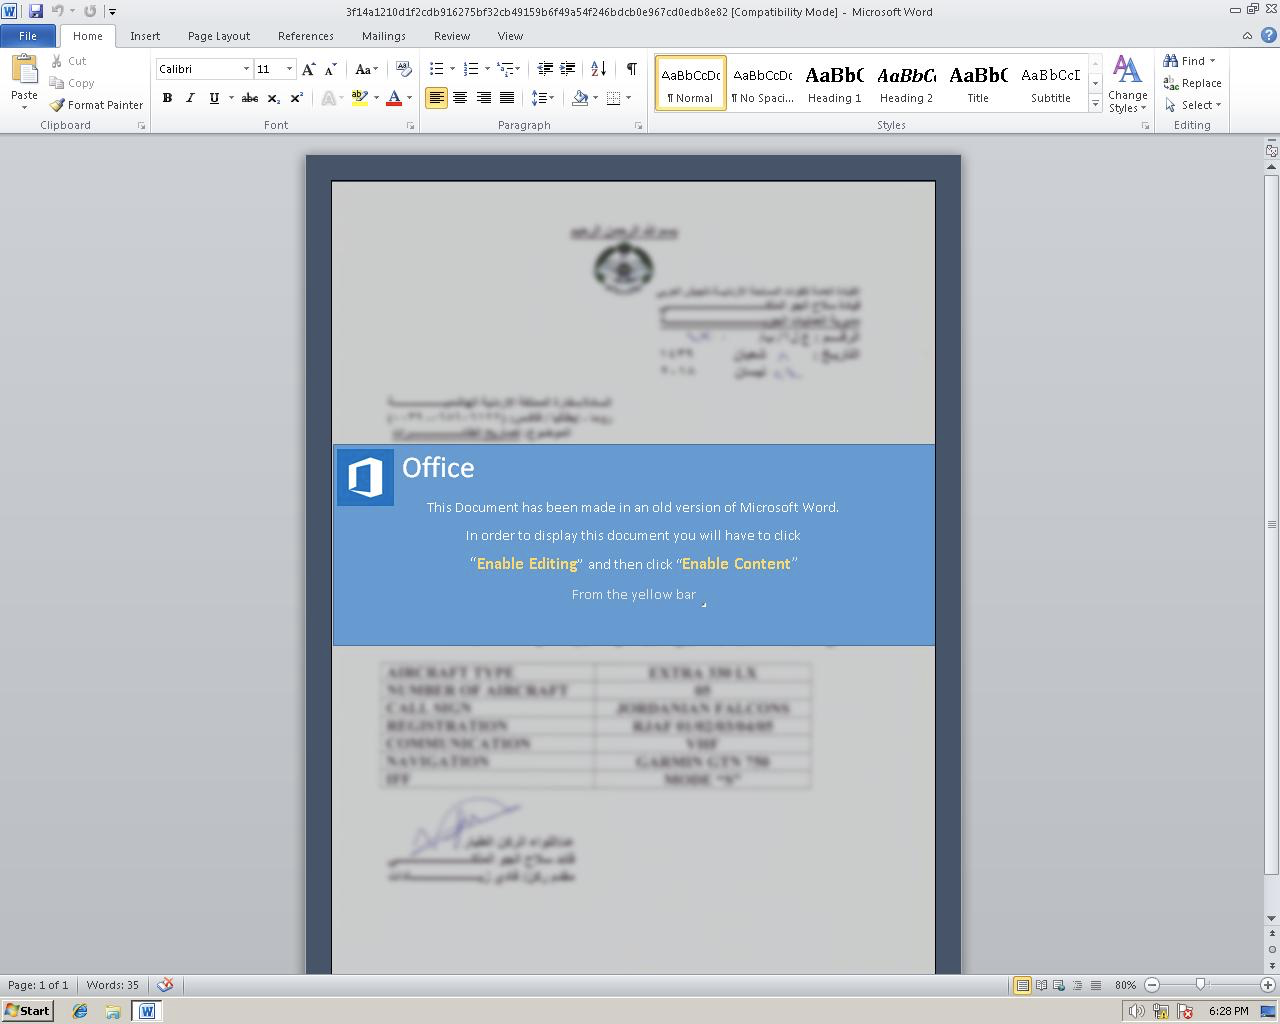Open Text Effects options

329,98
